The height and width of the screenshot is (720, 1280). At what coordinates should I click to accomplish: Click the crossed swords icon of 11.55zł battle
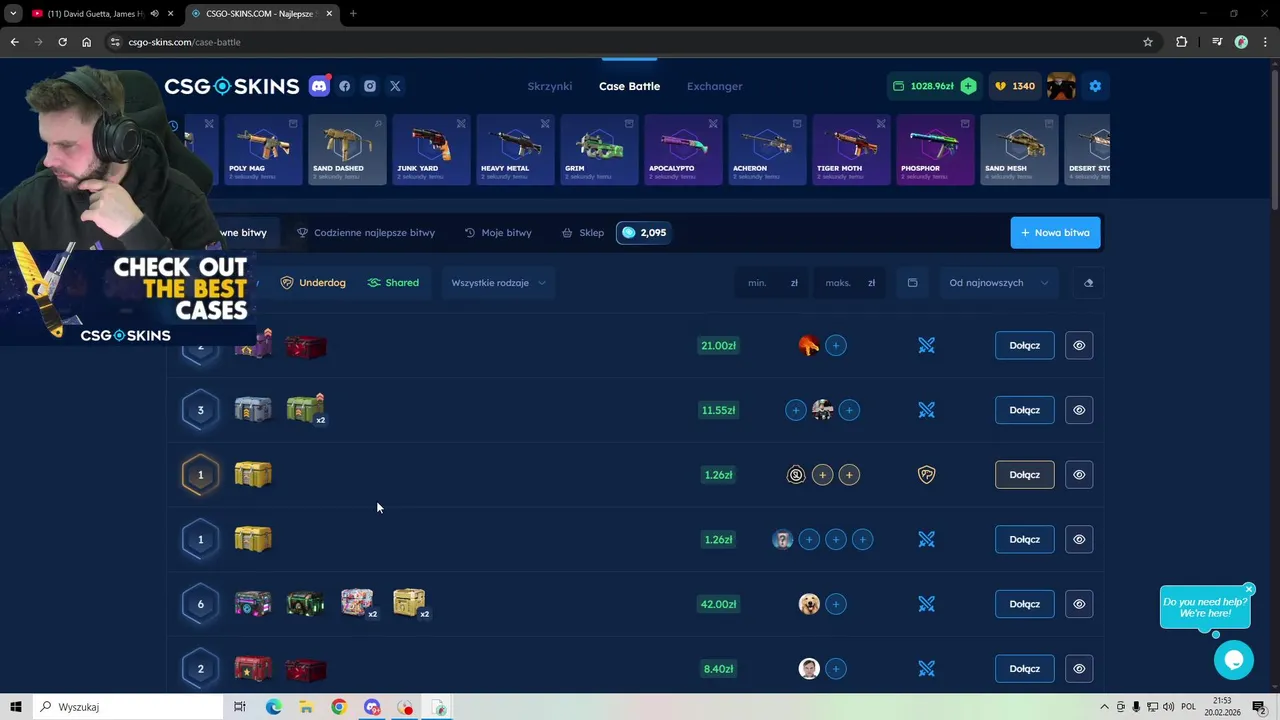(x=926, y=410)
